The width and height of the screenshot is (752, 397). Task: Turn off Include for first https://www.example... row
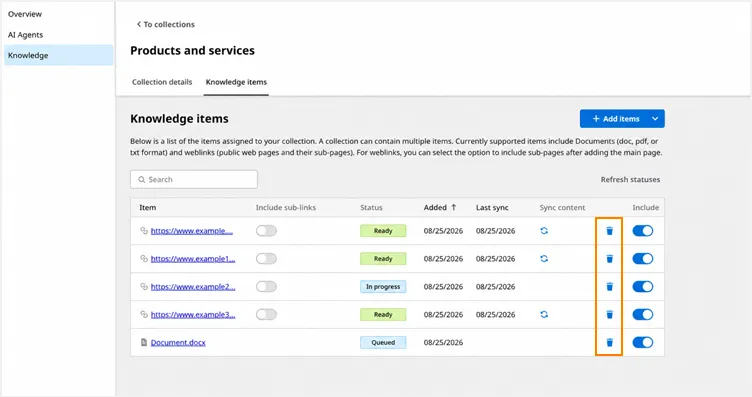coord(643,231)
